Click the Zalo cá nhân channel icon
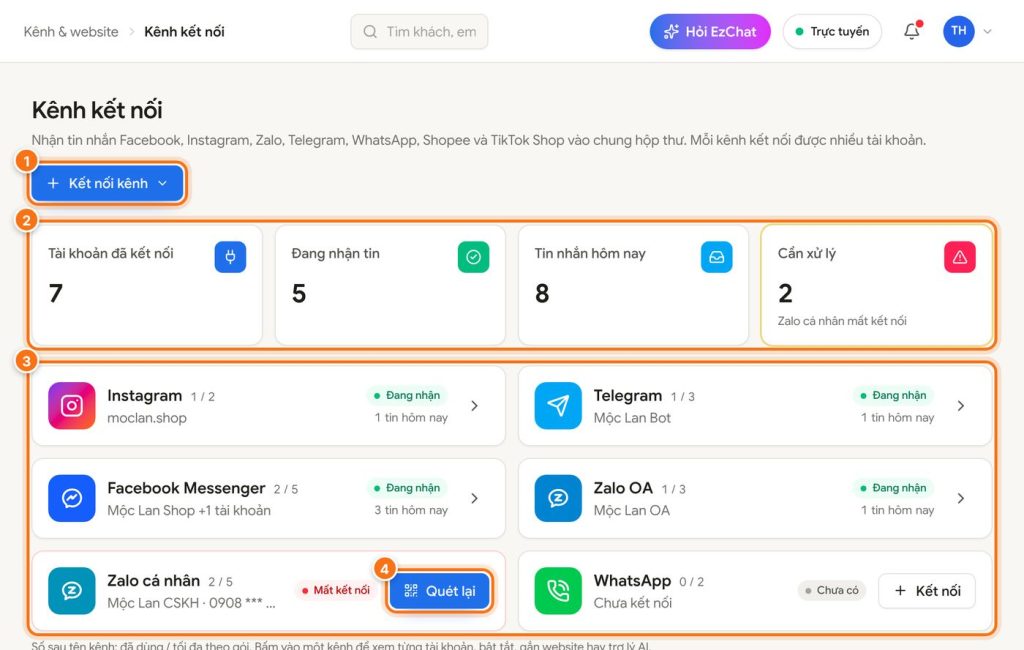The width and height of the screenshot is (1024, 650). coord(72,591)
